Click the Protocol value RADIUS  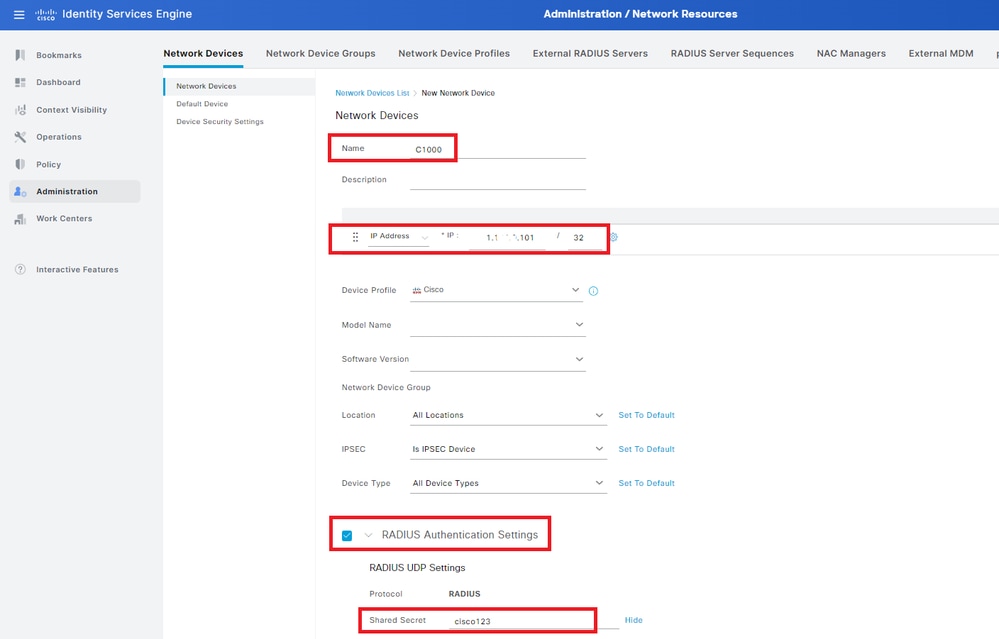coord(464,594)
